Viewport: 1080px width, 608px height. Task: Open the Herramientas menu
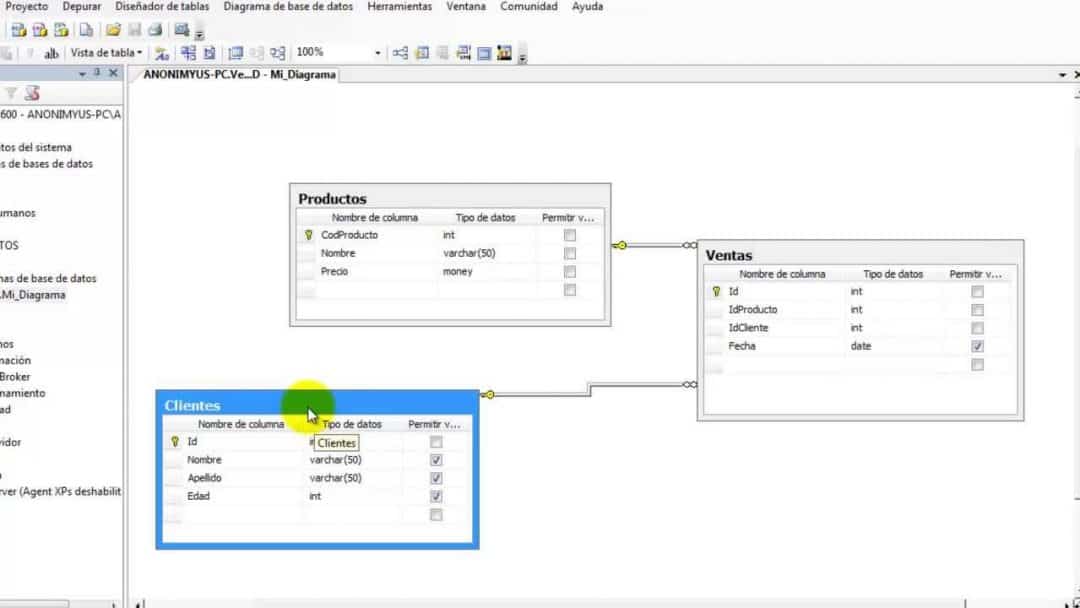pyautogui.click(x=399, y=7)
